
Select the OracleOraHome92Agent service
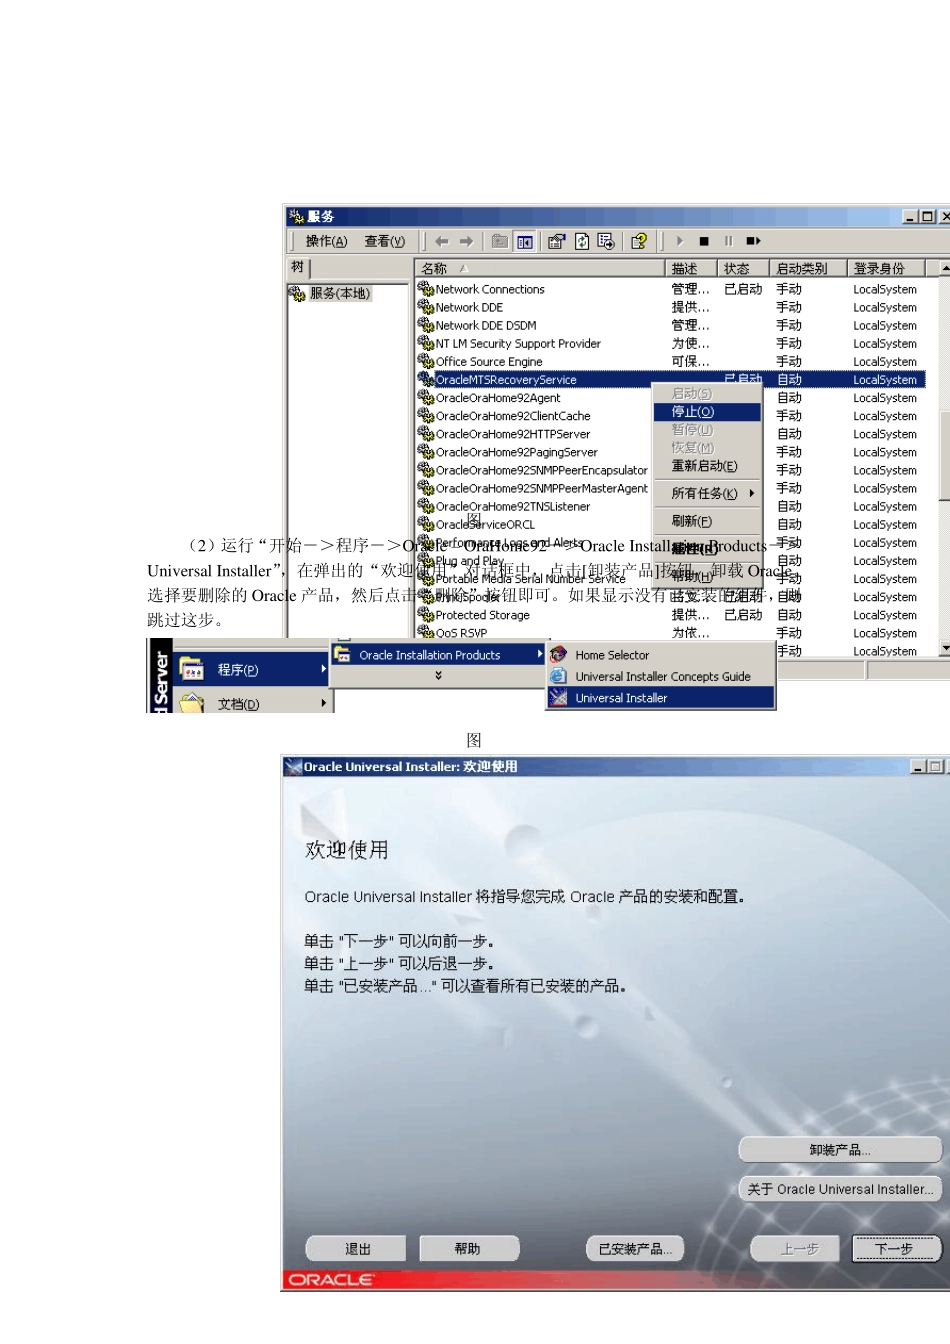pyautogui.click(x=497, y=398)
